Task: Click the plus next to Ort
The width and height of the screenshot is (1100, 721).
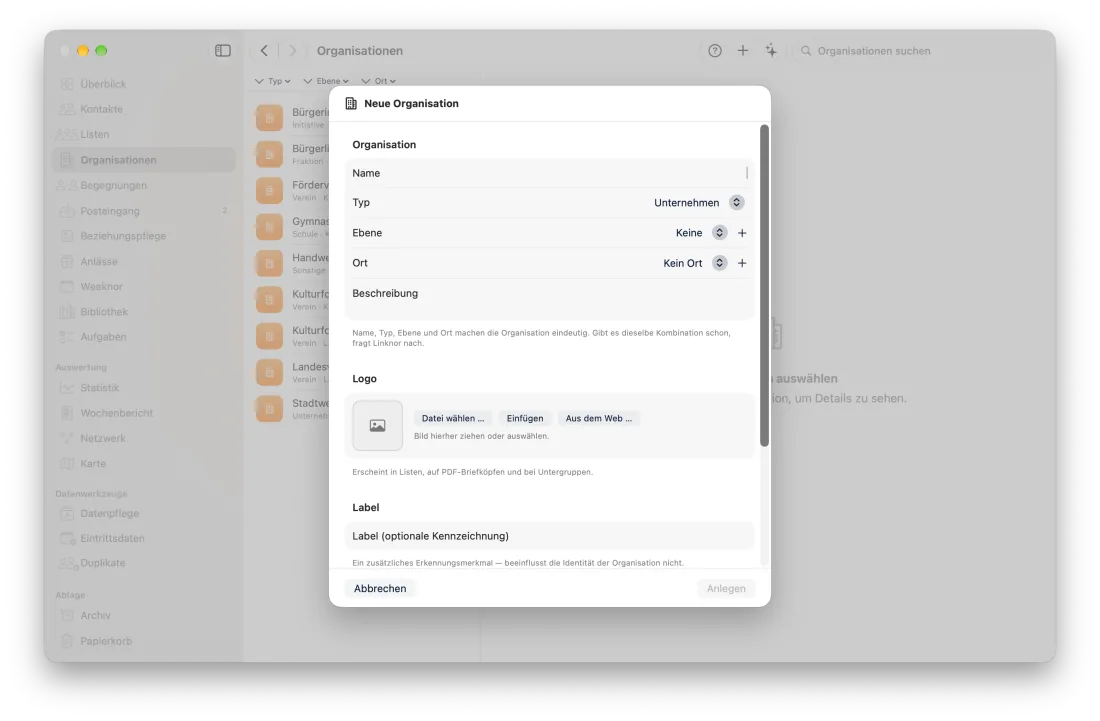Action: click(x=742, y=263)
